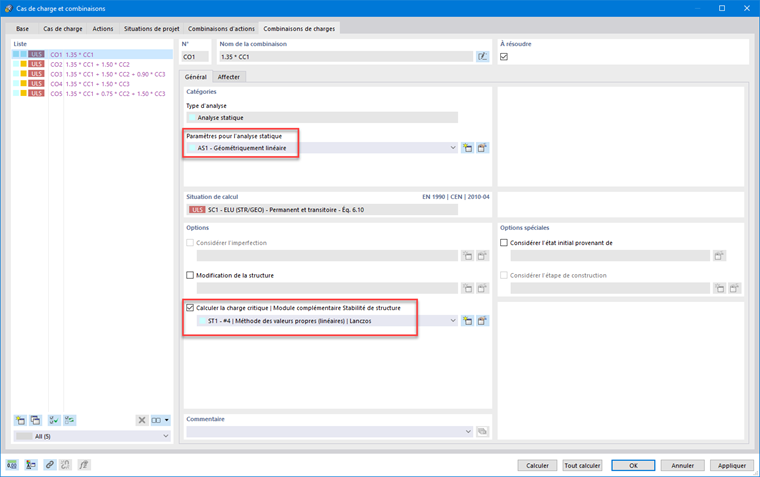
Task: Edit AS1 static analysis settings
Action: click(x=482, y=148)
